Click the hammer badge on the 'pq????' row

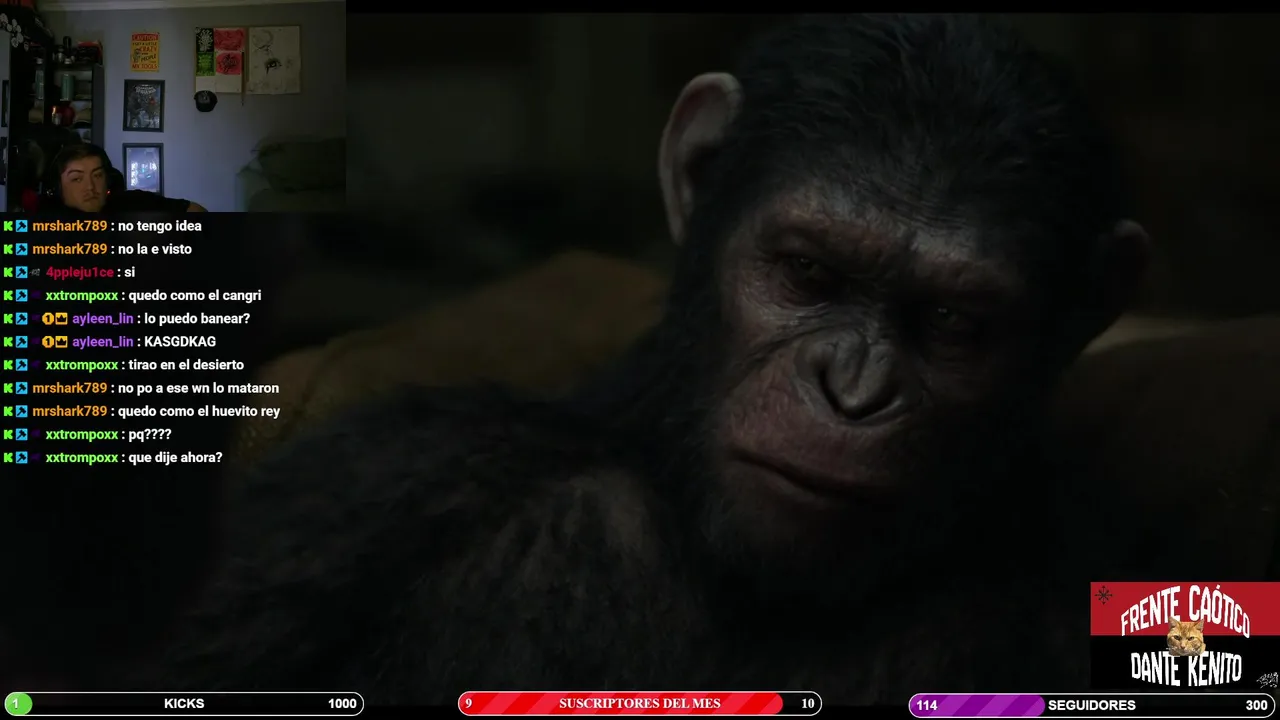click(x=21, y=434)
